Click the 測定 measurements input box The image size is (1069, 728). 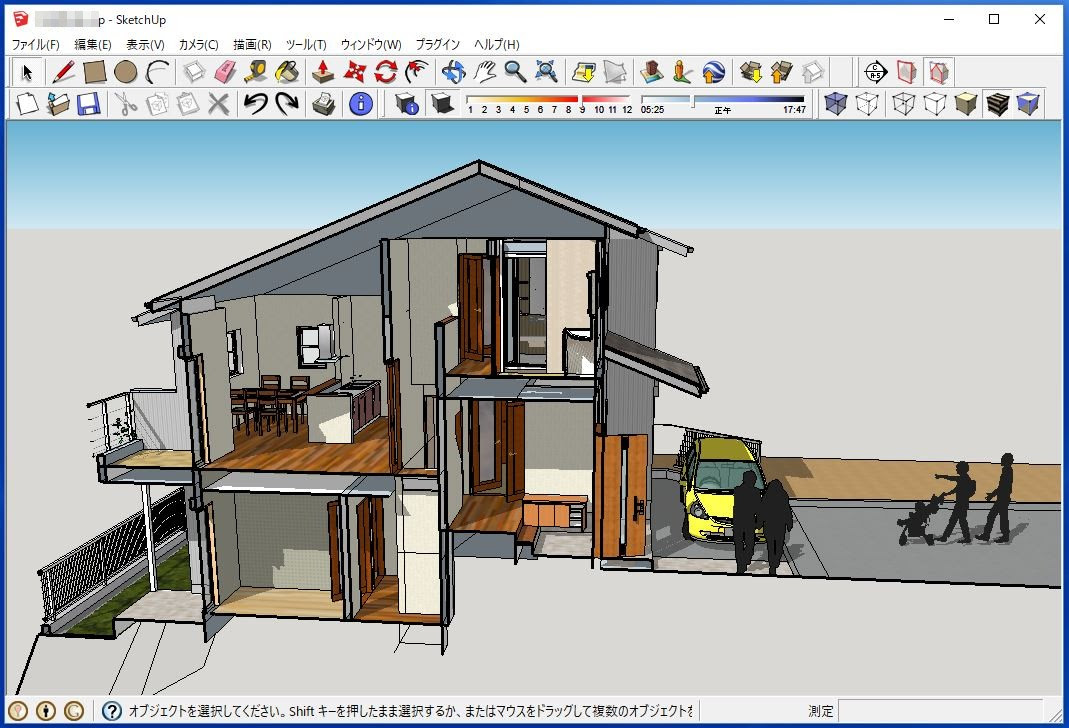pyautogui.click(x=940, y=711)
